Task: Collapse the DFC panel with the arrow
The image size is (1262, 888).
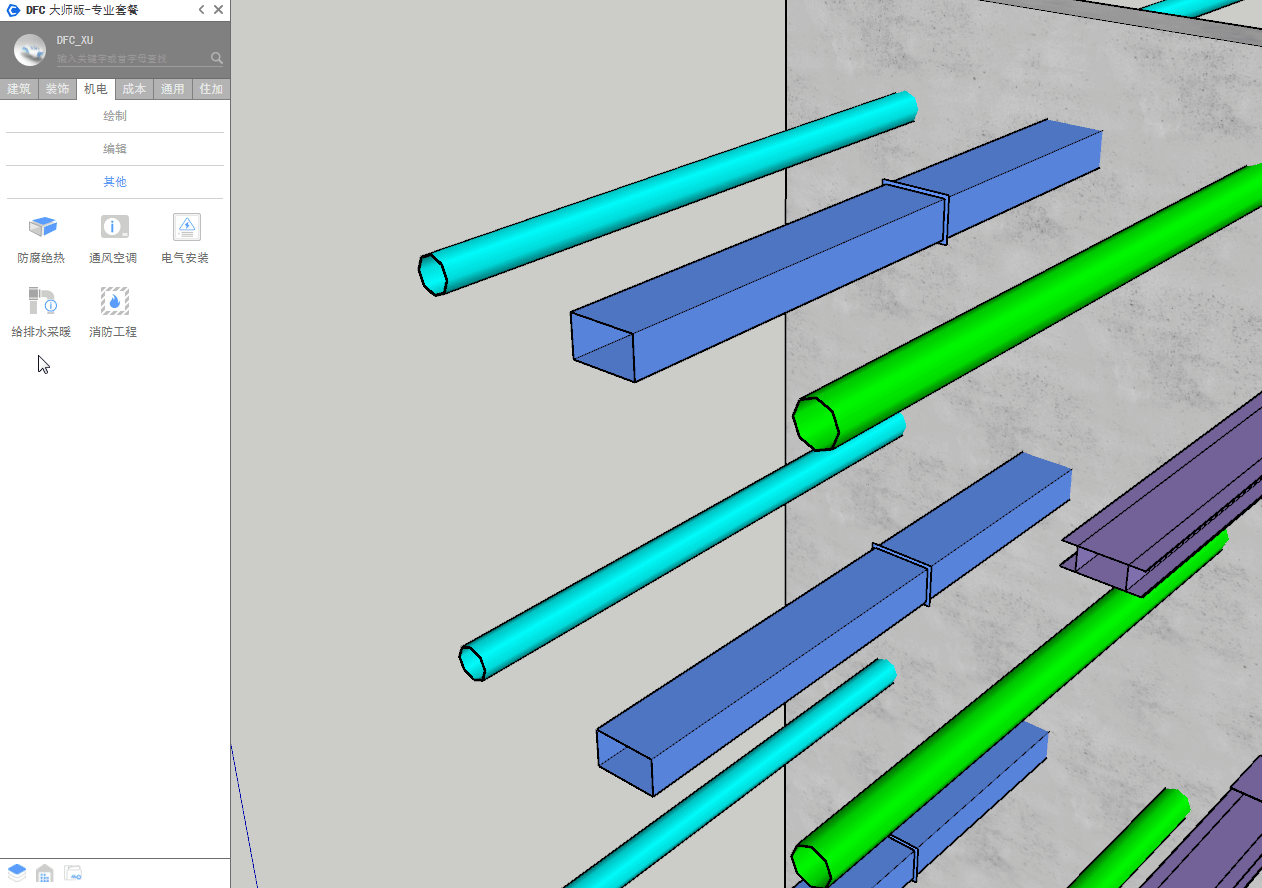Action: point(201,10)
